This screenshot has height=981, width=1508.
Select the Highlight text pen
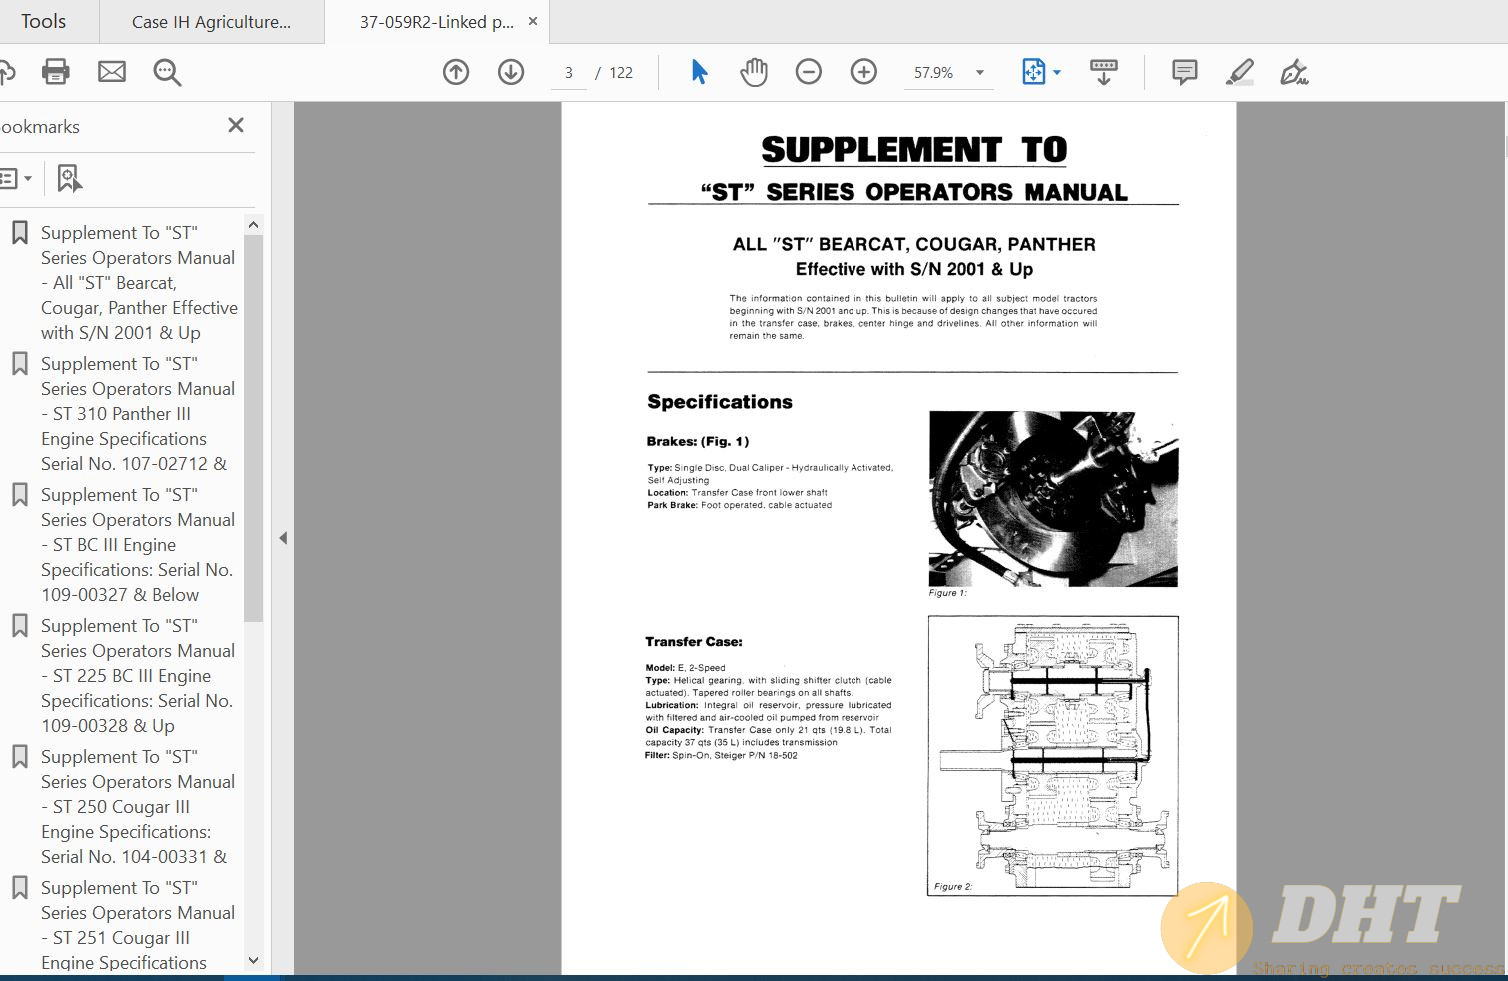tap(1240, 72)
